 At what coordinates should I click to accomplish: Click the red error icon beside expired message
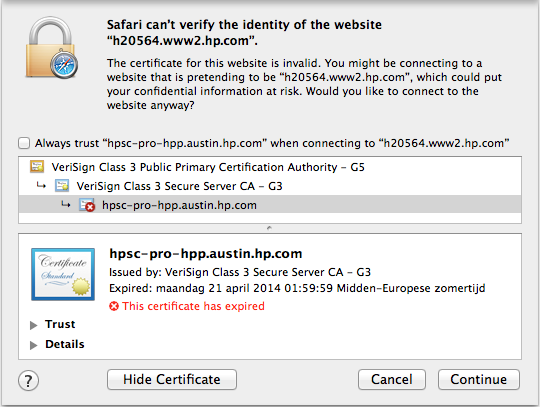114,306
